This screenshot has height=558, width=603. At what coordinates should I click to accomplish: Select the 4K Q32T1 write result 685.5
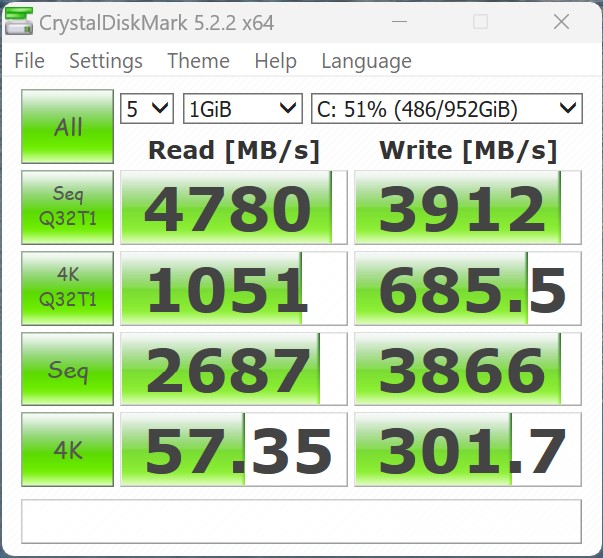point(468,288)
